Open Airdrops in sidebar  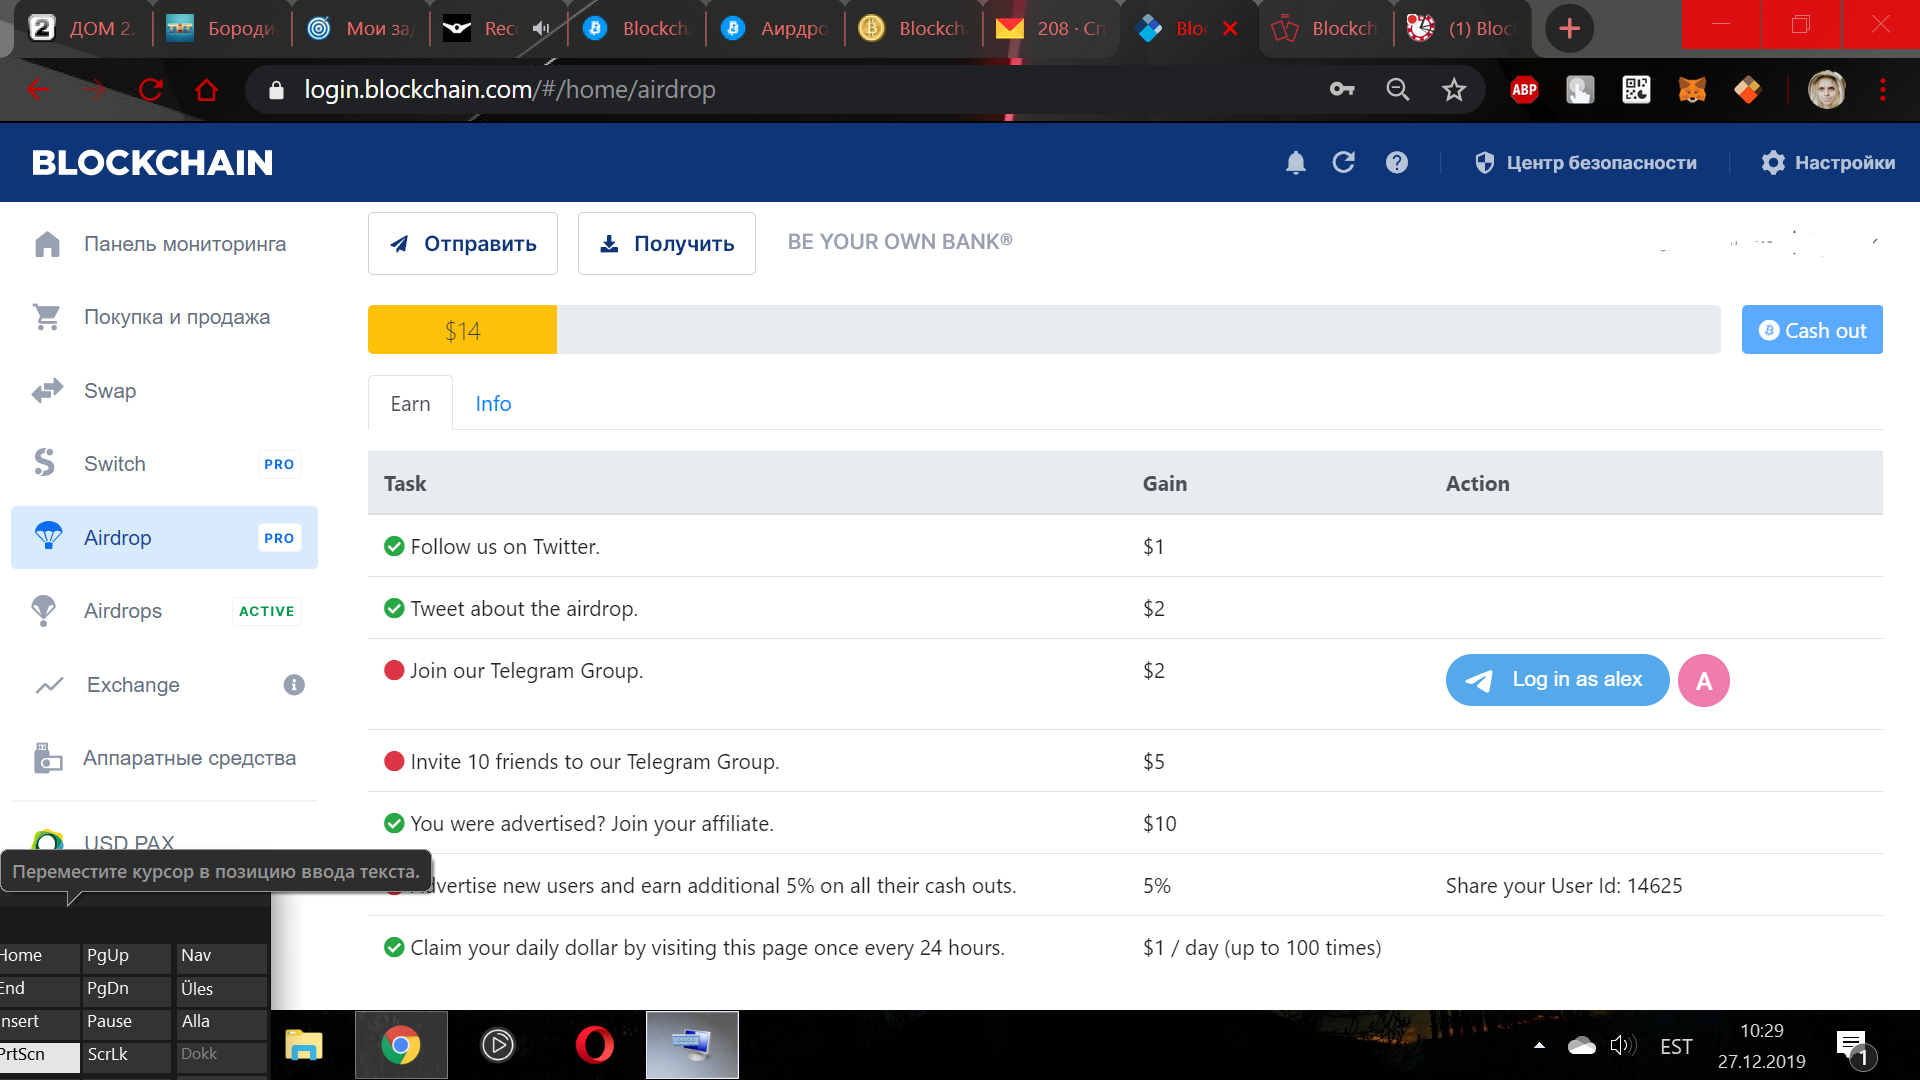(x=164, y=611)
